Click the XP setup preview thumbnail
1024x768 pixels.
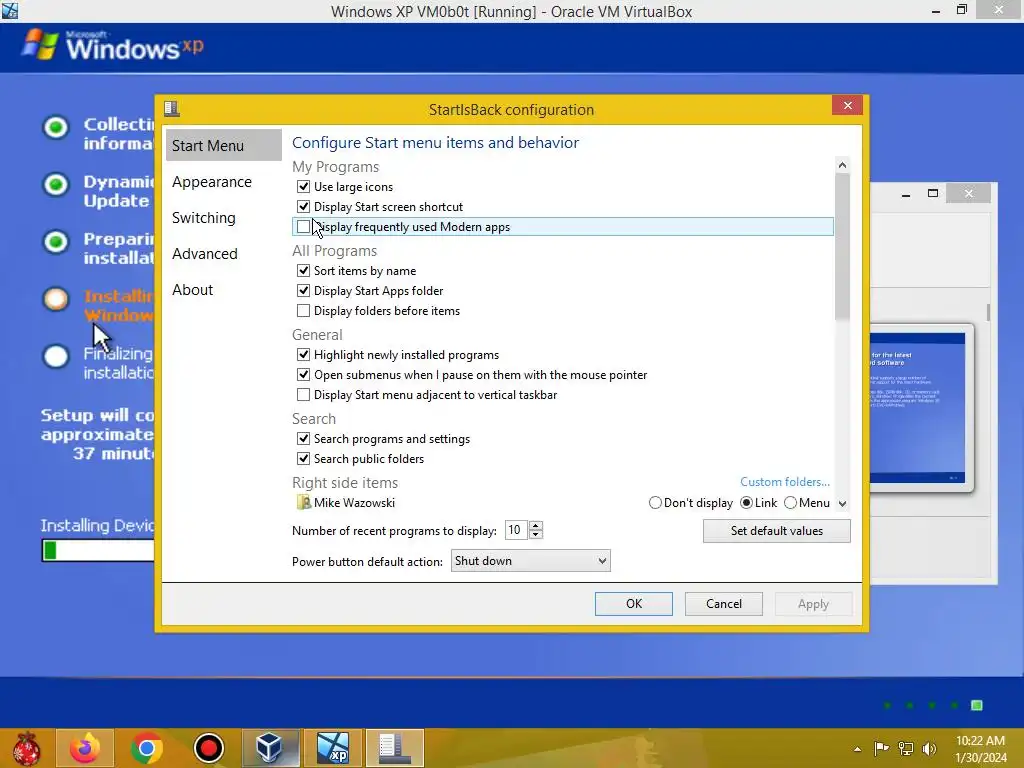coord(917,408)
